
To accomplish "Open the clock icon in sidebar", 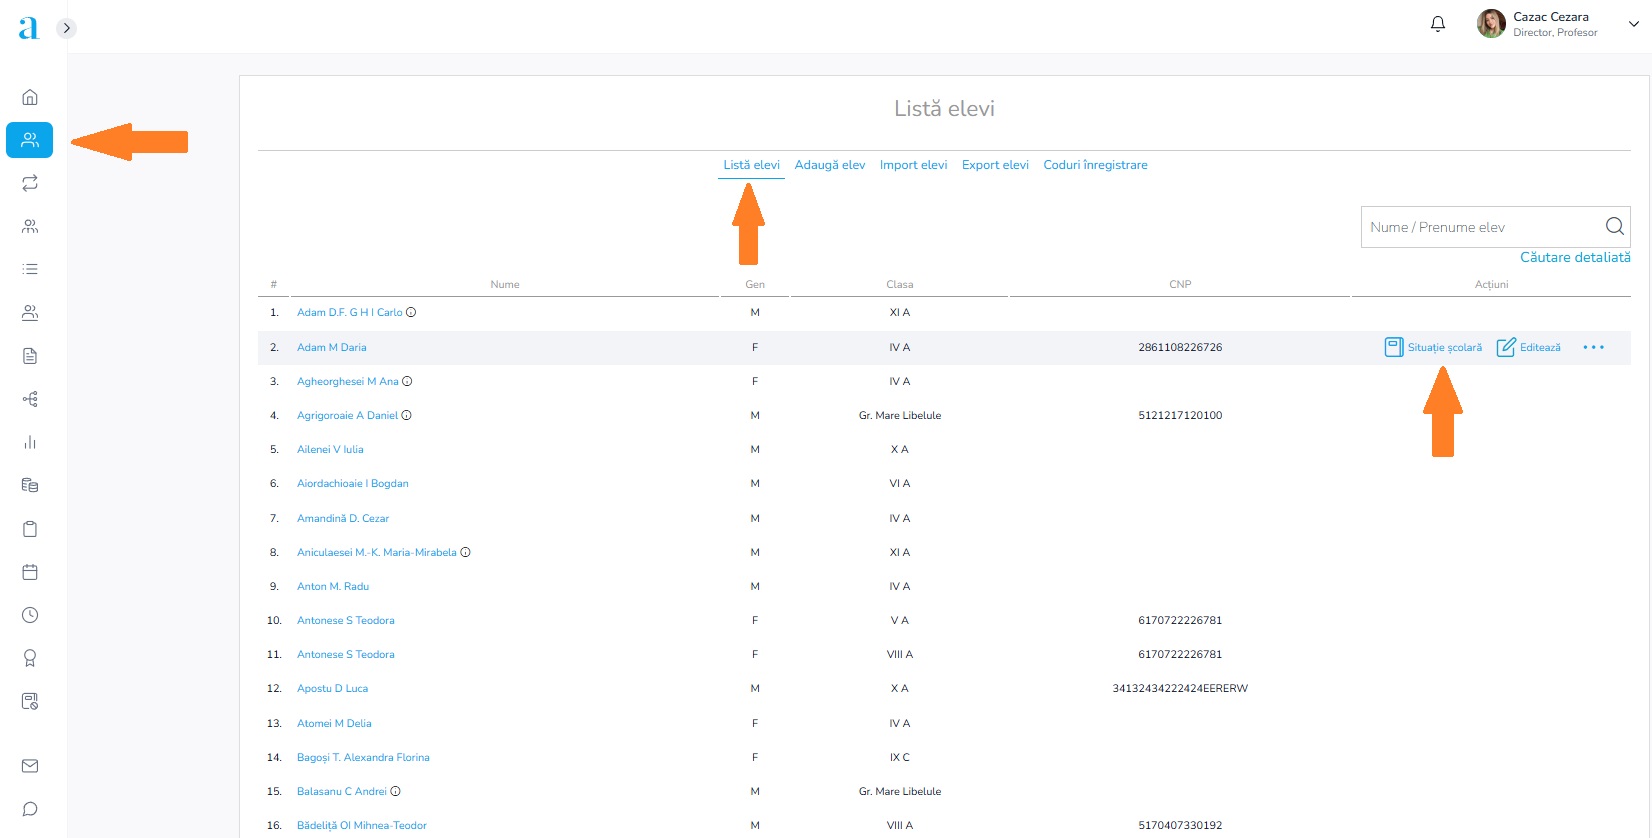I will click(30, 615).
